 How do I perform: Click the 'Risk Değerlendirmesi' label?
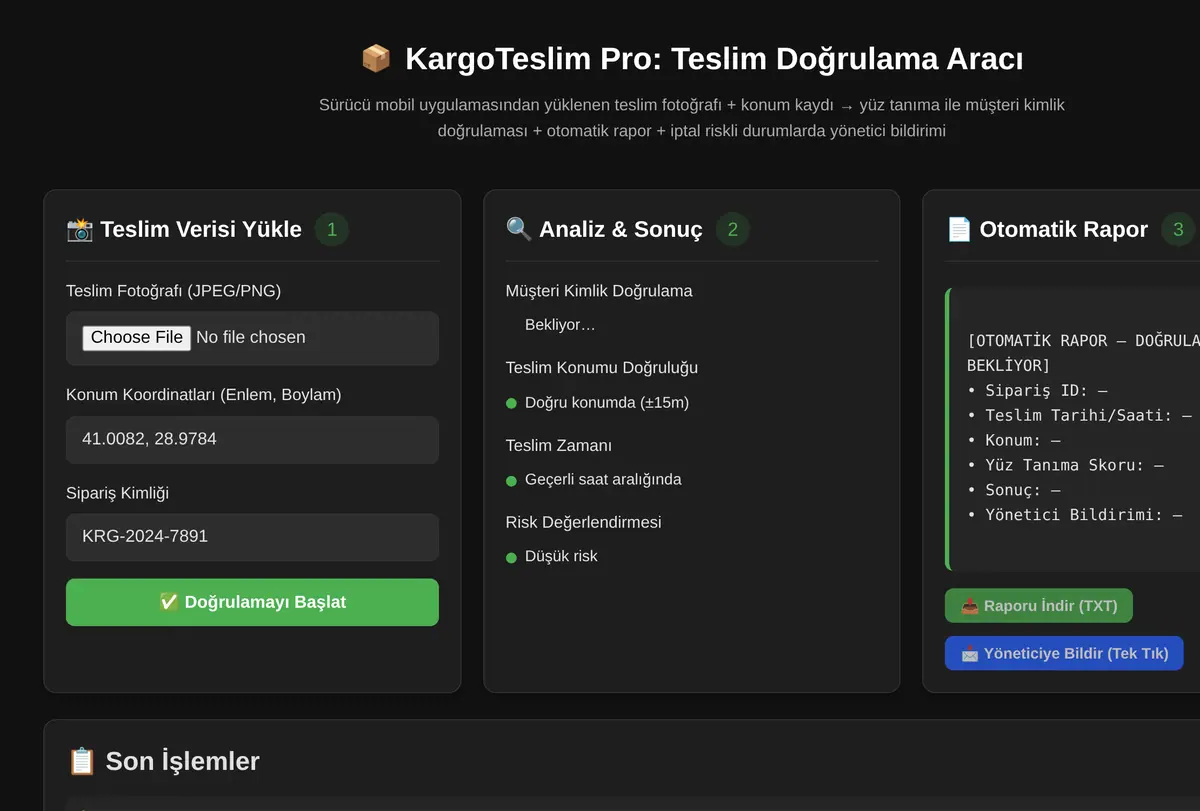click(584, 522)
